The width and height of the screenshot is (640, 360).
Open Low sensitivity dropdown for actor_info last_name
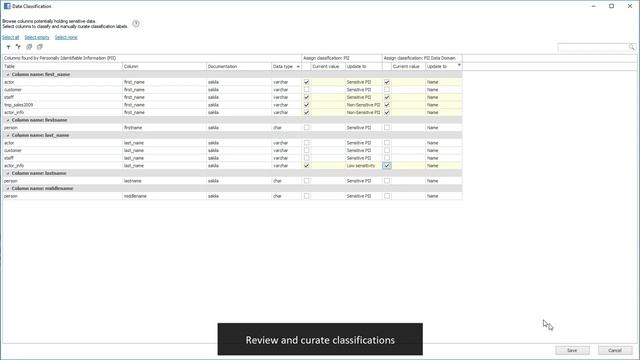363,166
